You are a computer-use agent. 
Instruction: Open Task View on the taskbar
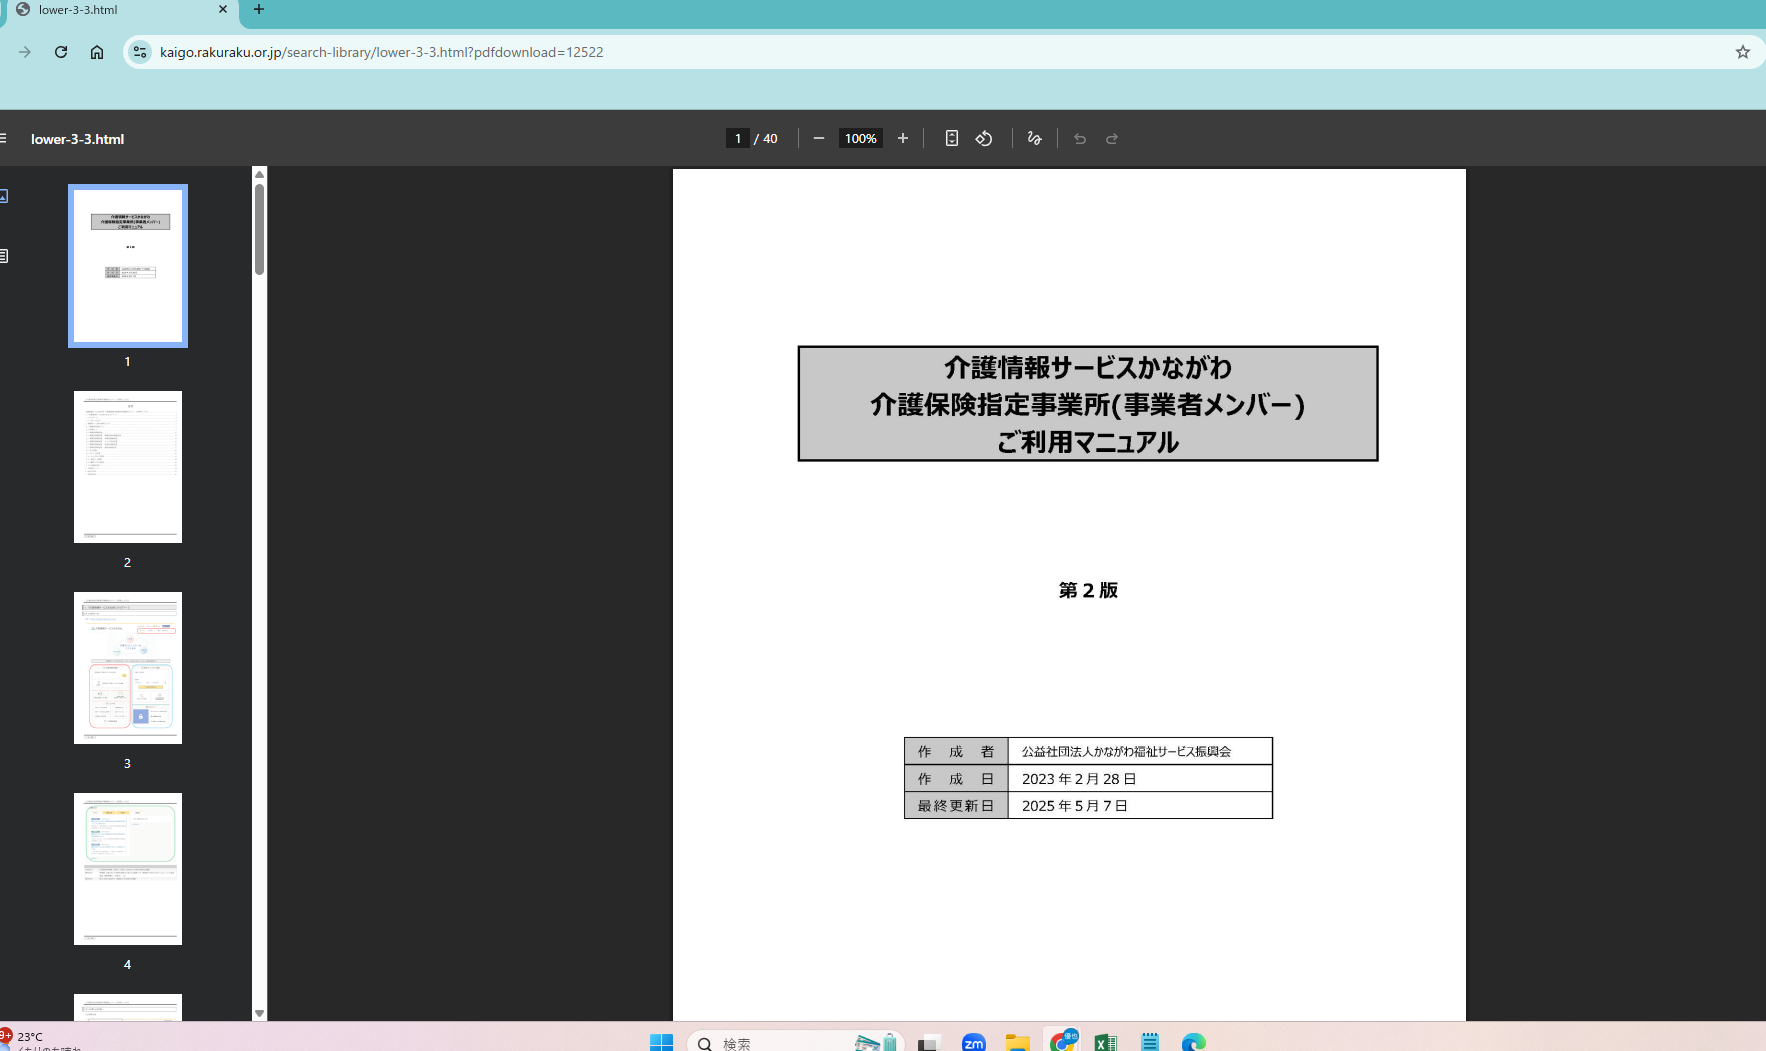[929, 1042]
